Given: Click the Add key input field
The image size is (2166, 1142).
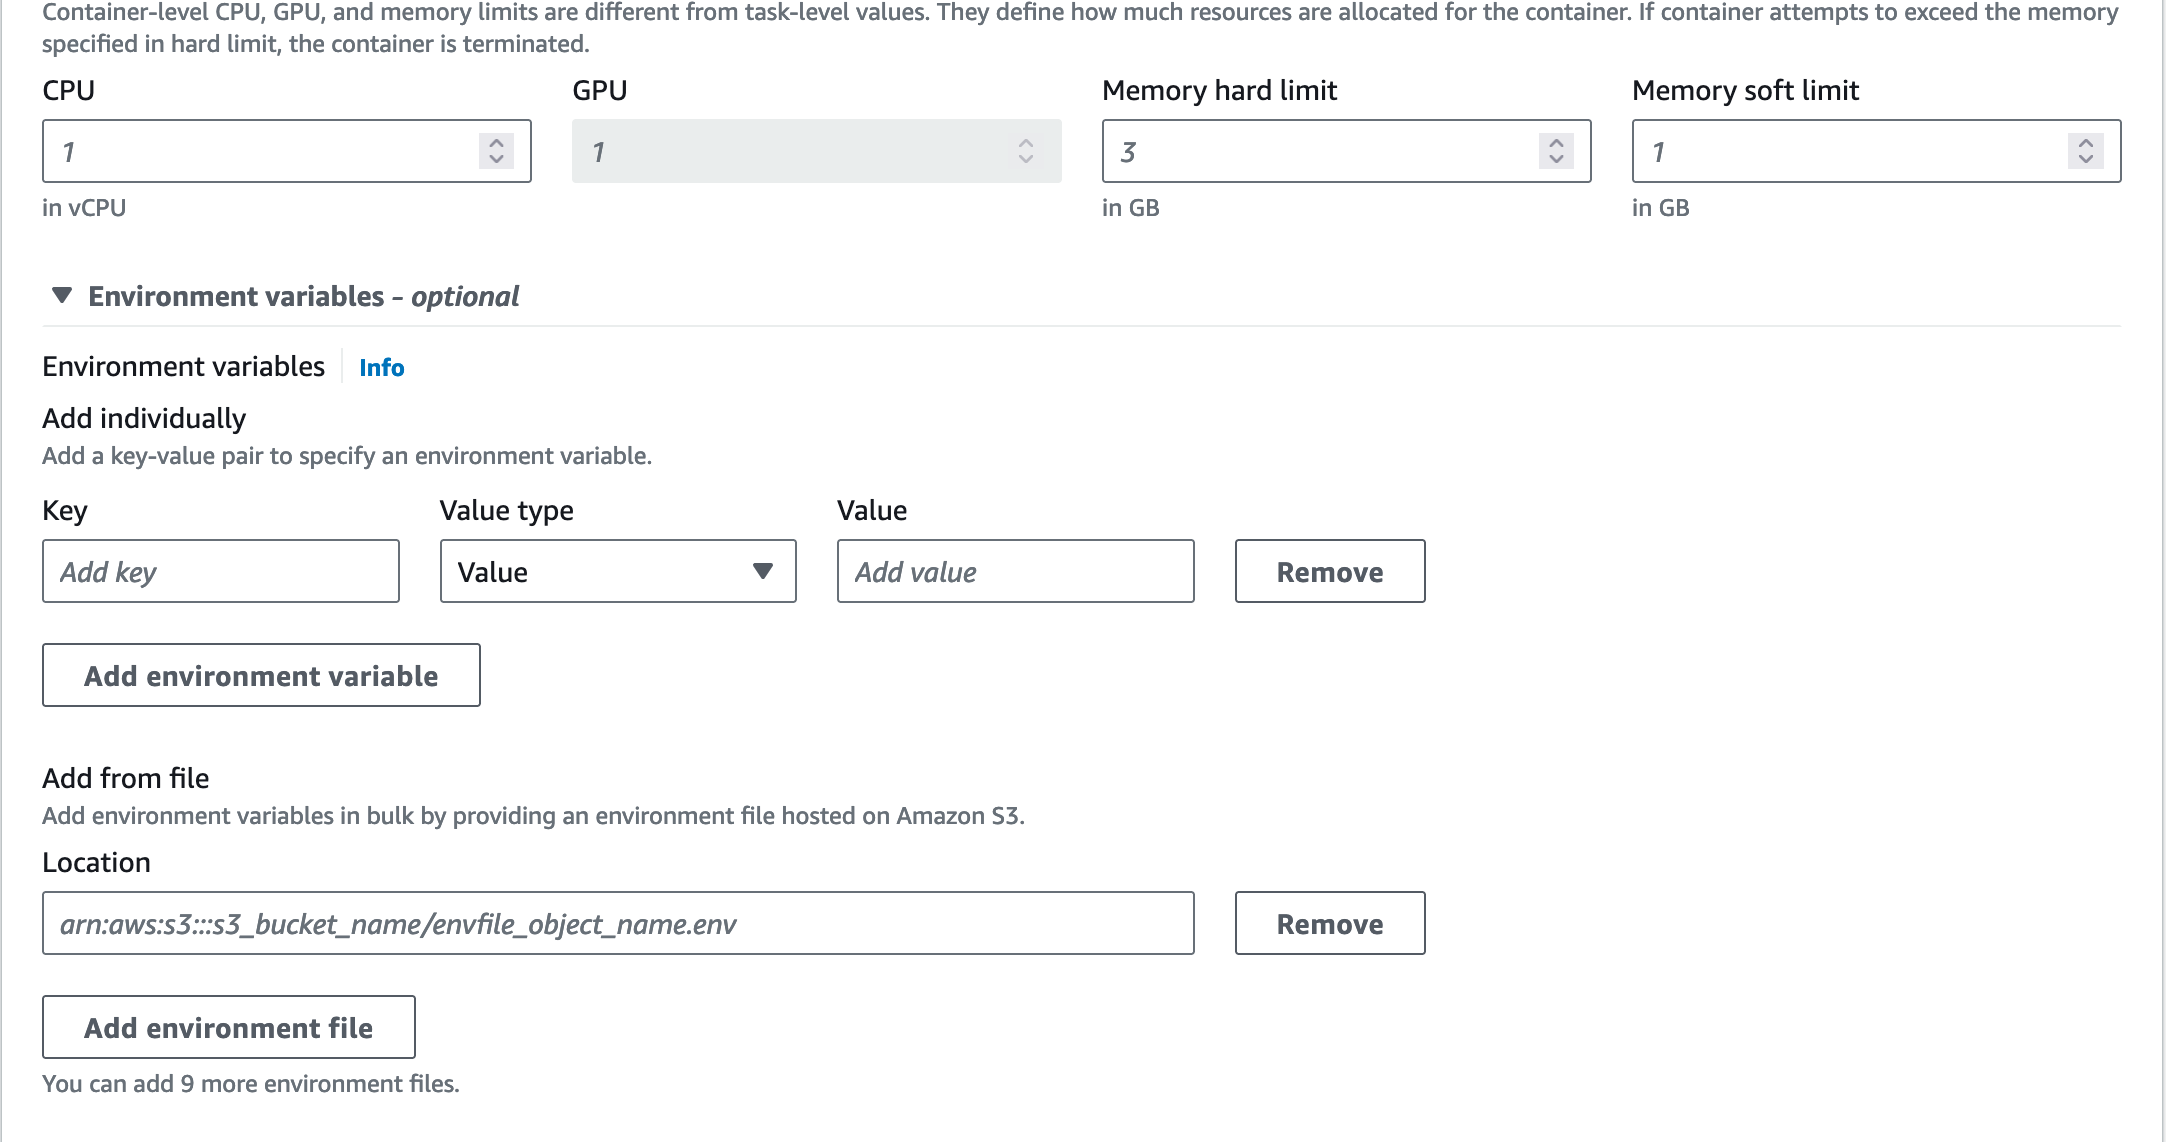Looking at the screenshot, I should pos(221,571).
